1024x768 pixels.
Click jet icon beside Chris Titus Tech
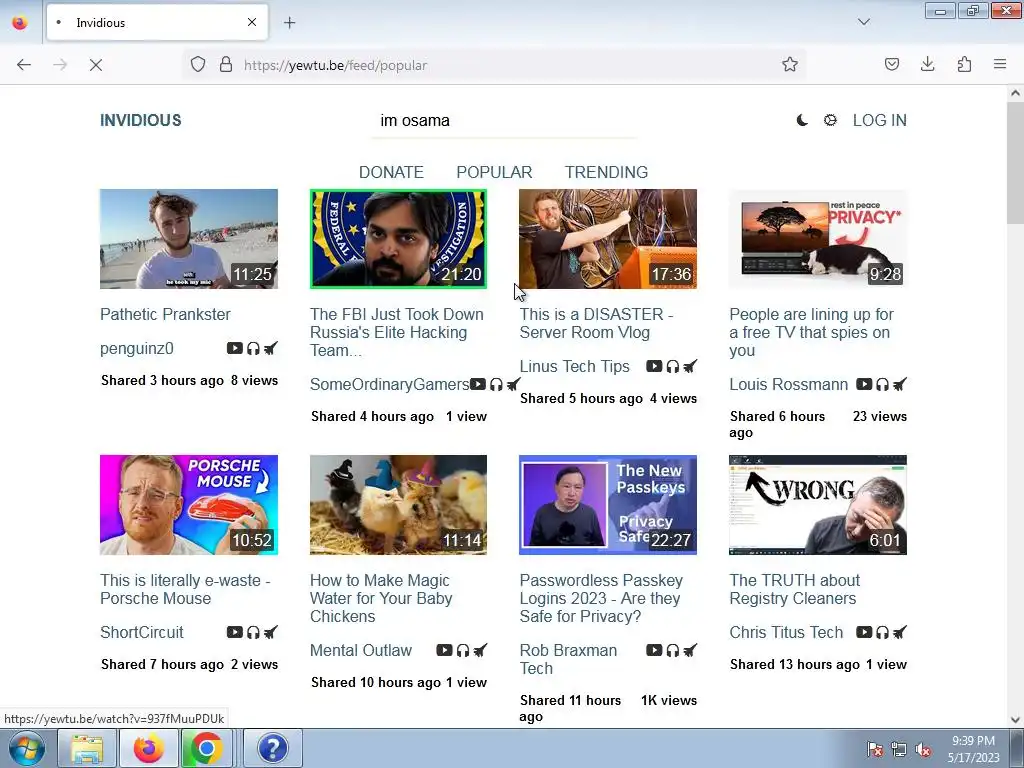point(900,632)
